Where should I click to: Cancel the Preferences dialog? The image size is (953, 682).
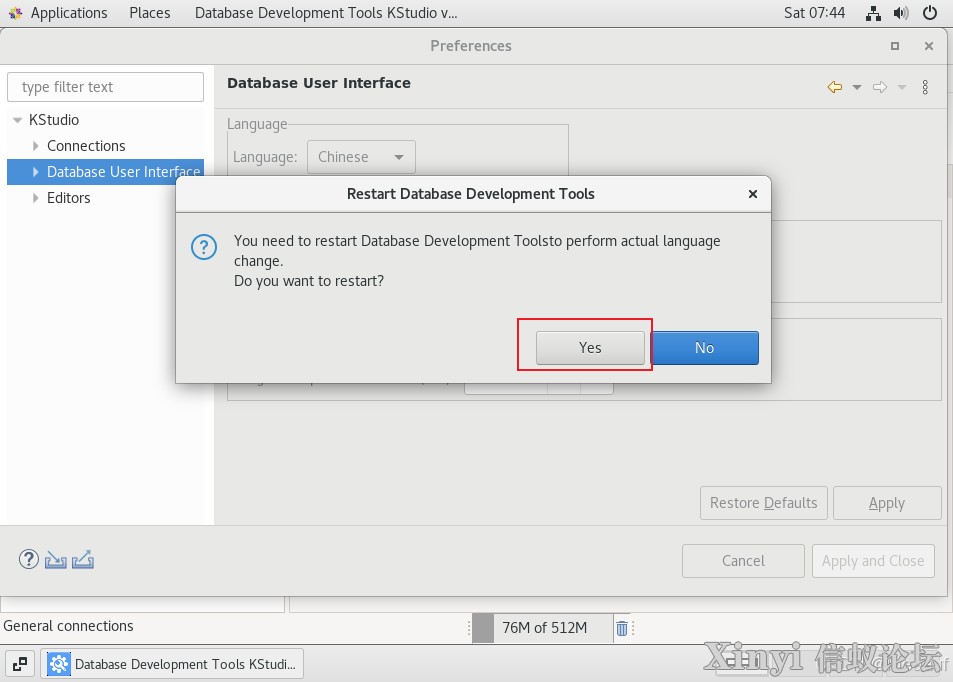pos(743,560)
